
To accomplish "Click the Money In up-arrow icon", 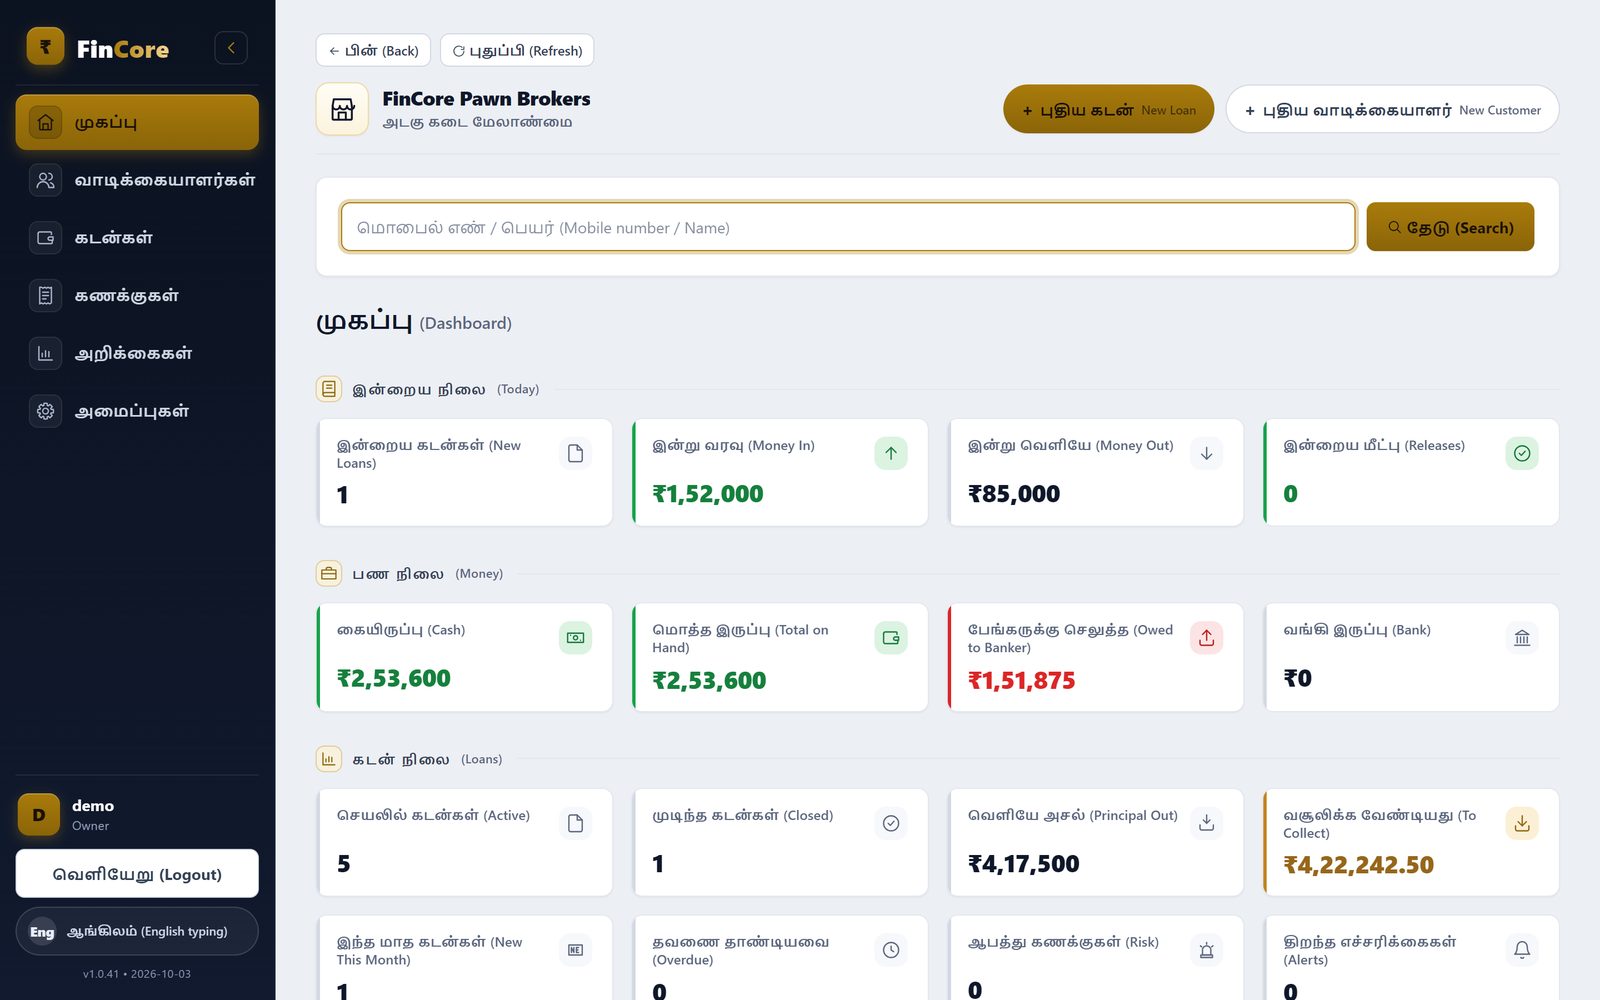I will pyautogui.click(x=891, y=453).
